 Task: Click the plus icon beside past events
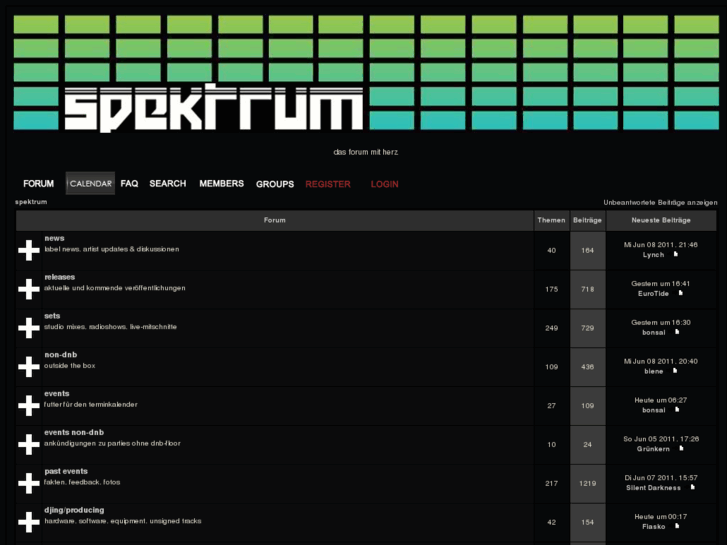(29, 483)
